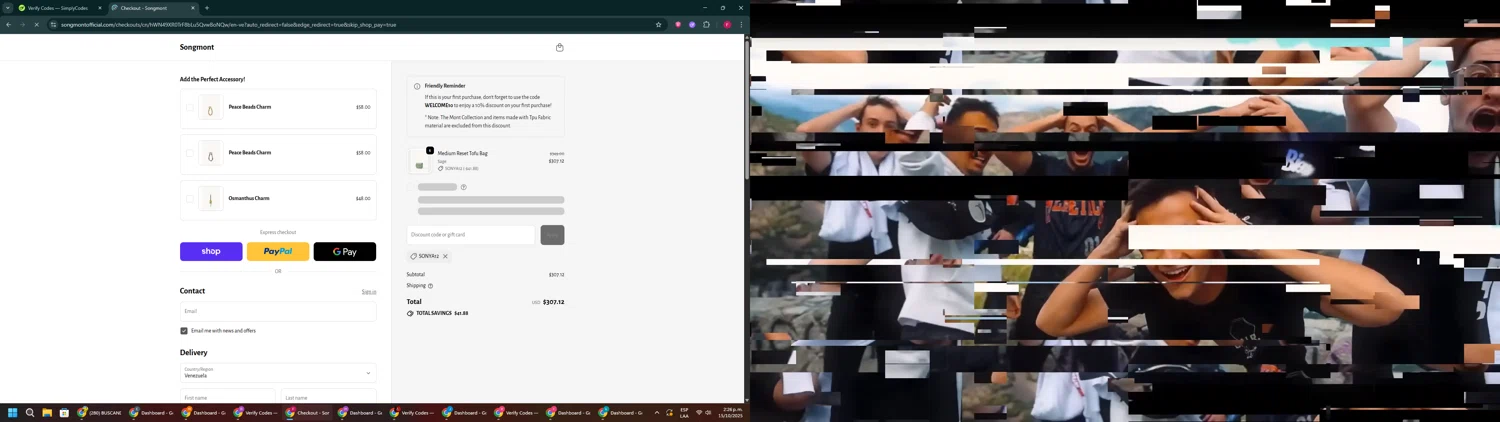The height and width of the screenshot is (422, 1500).
Task: Open the Wi-Fi network tray icon
Action: coord(699,413)
